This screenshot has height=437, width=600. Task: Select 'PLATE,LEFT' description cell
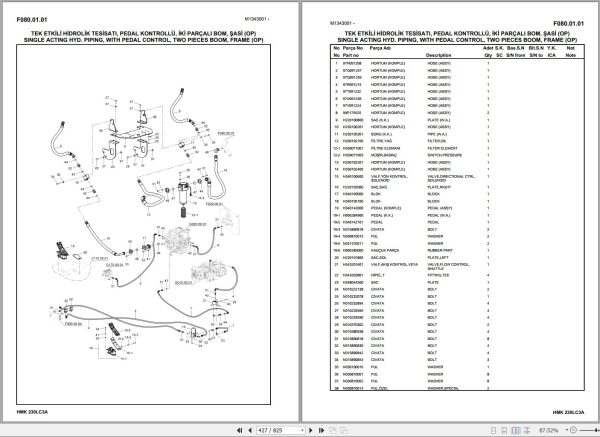click(438, 258)
